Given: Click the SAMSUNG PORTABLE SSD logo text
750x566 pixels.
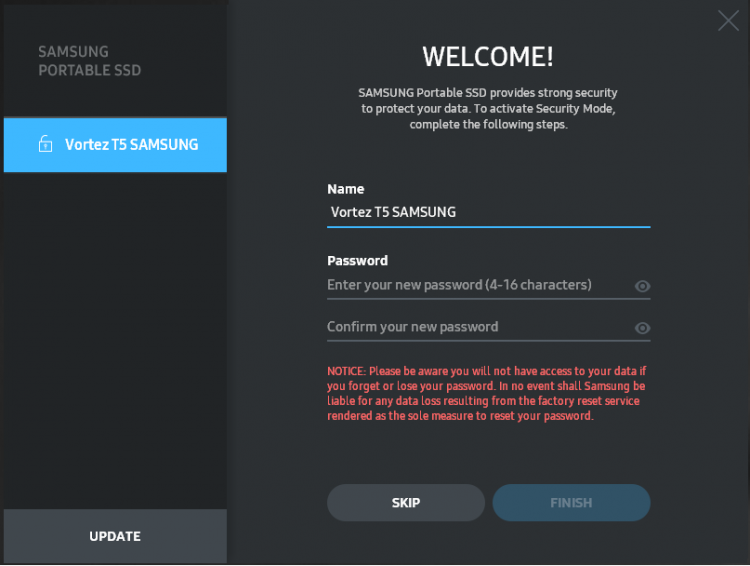Looking at the screenshot, I should [x=89, y=61].
